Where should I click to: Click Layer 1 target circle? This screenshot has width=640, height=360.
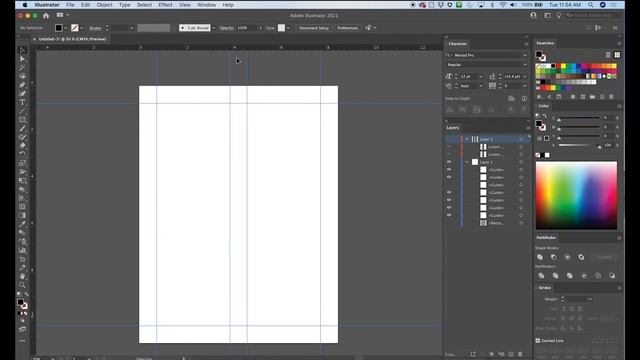(521, 162)
